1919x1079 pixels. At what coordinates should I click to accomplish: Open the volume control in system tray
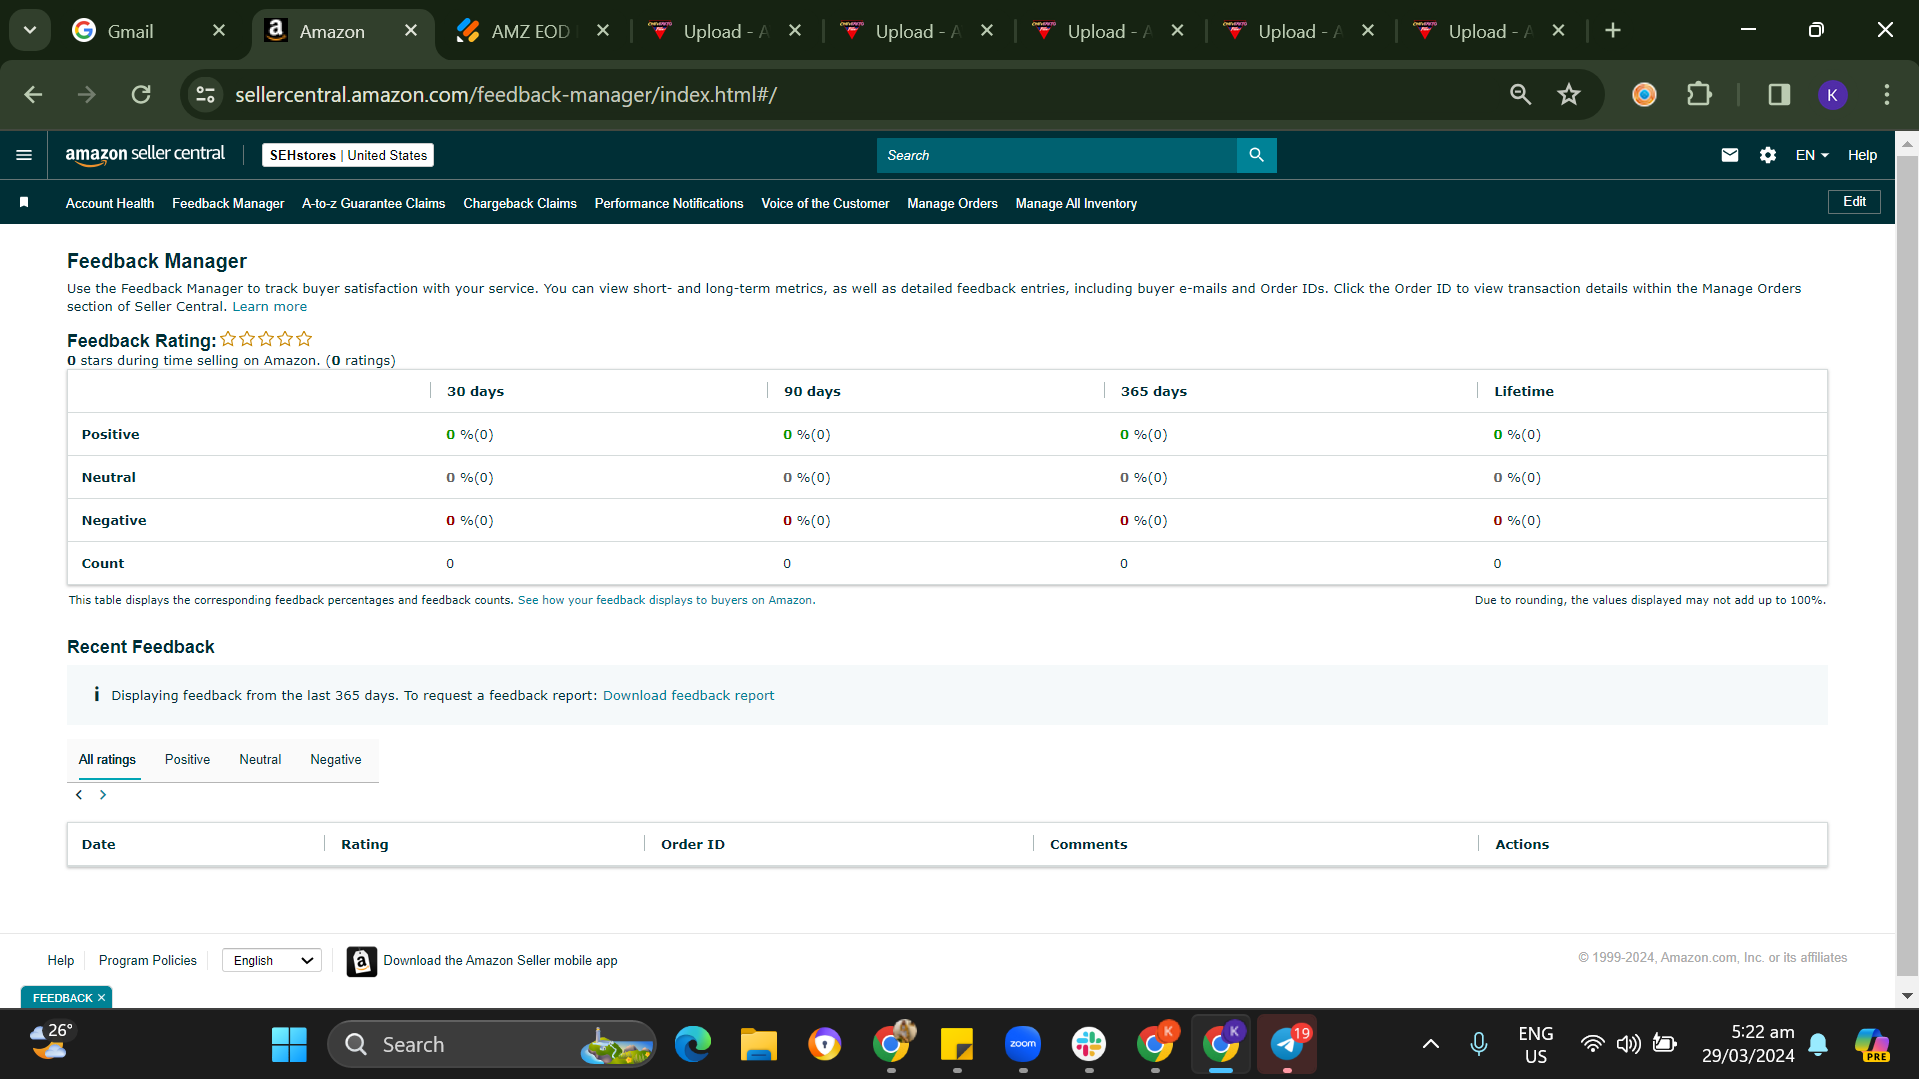coord(1629,1044)
